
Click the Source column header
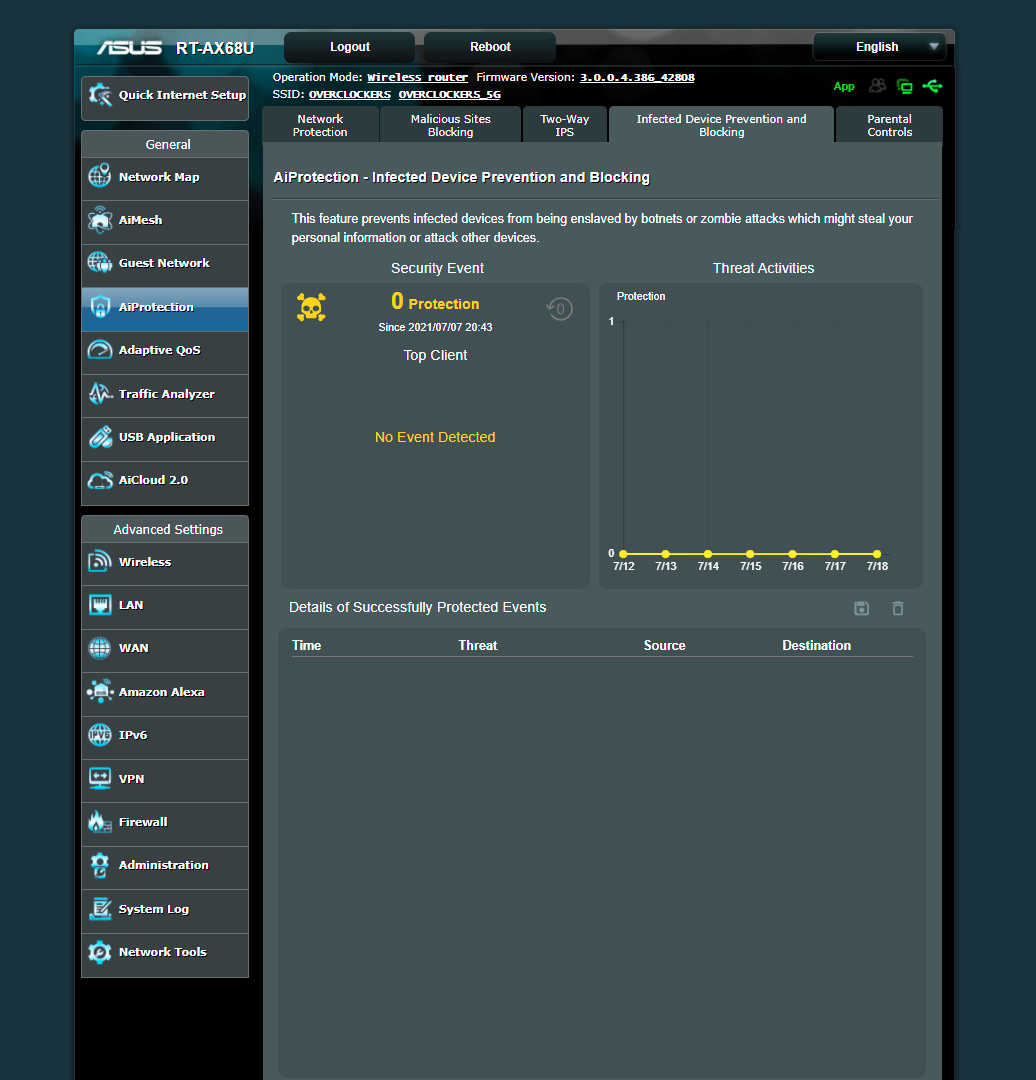[x=664, y=645]
